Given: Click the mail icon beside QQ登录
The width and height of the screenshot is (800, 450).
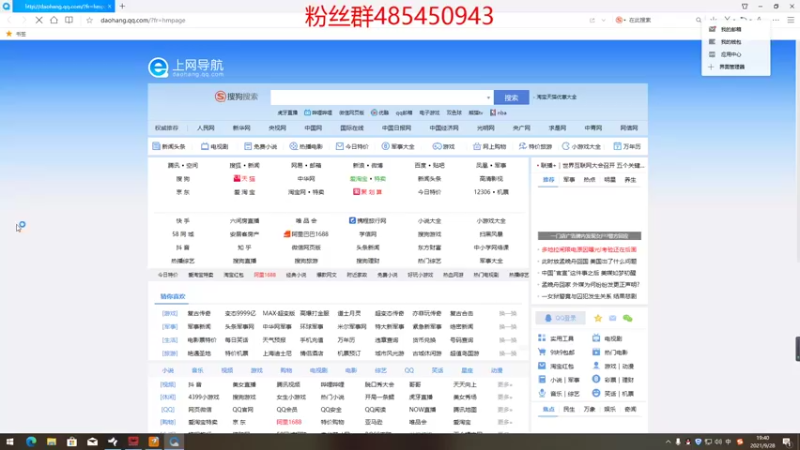Looking at the screenshot, I should [x=613, y=318].
